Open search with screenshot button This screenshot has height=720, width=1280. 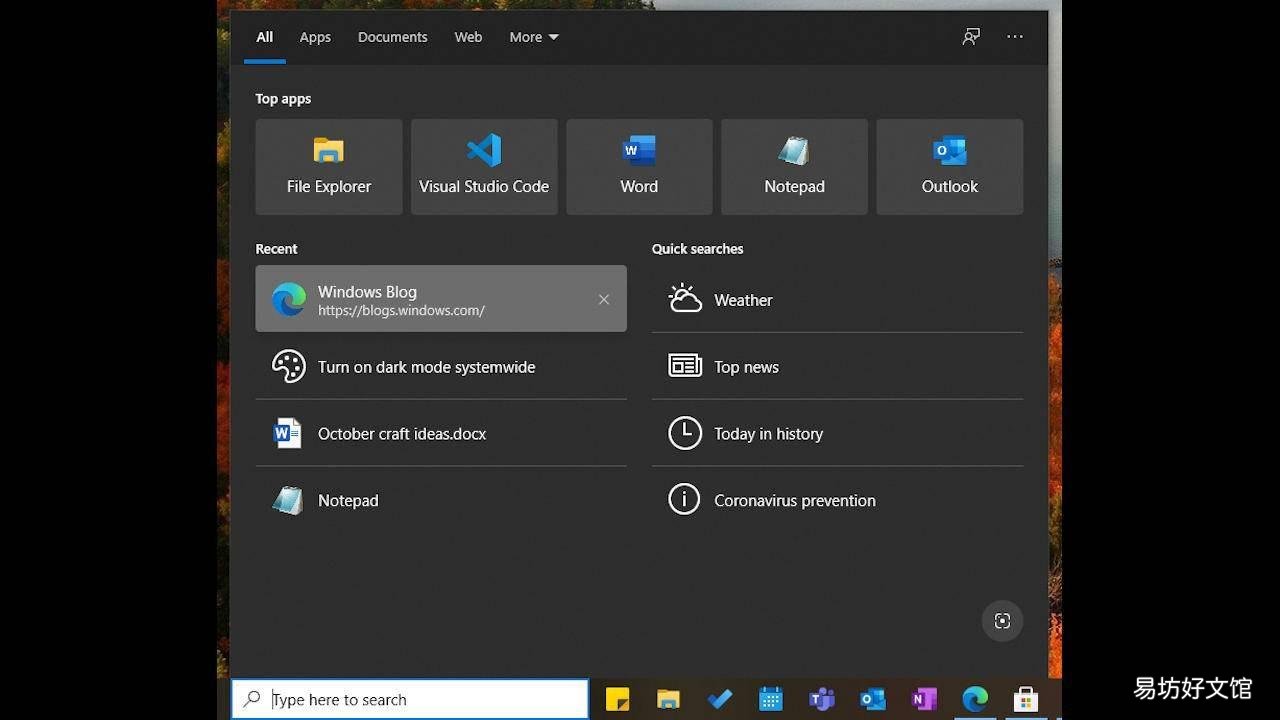coord(1002,621)
